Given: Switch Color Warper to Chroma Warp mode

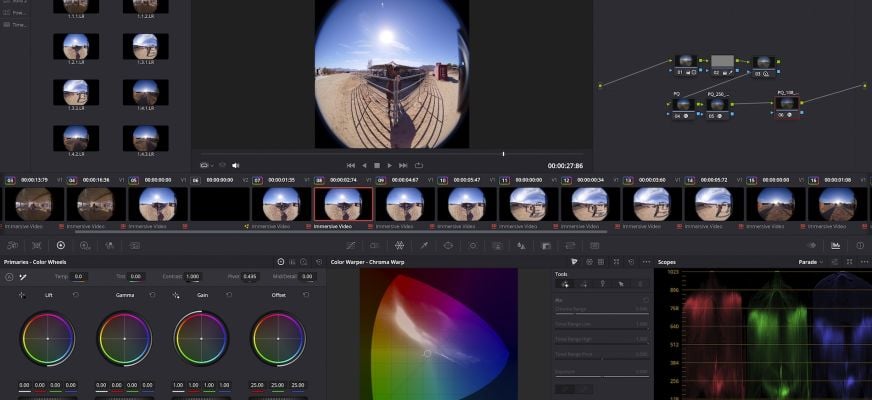Looking at the screenshot, I should 574,261.
